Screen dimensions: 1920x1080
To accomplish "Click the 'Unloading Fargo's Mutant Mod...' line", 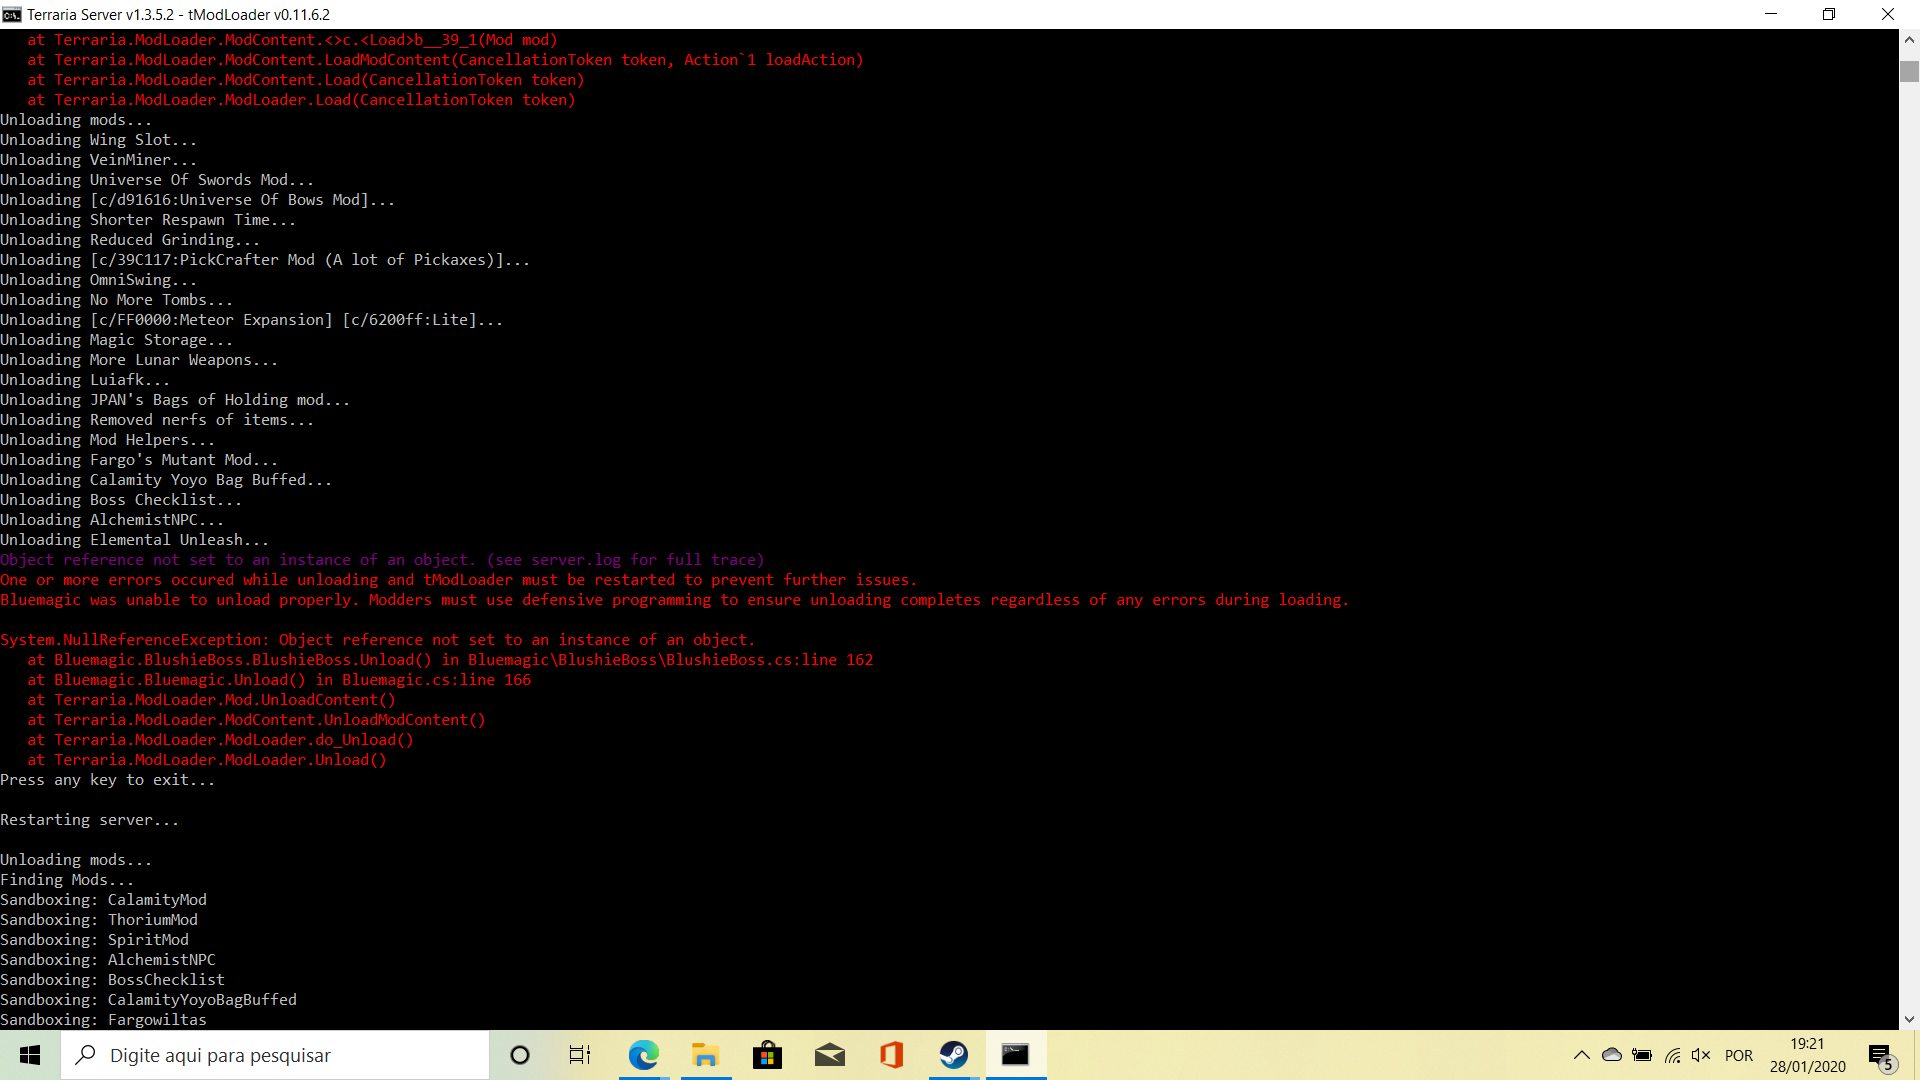I will click(x=139, y=460).
